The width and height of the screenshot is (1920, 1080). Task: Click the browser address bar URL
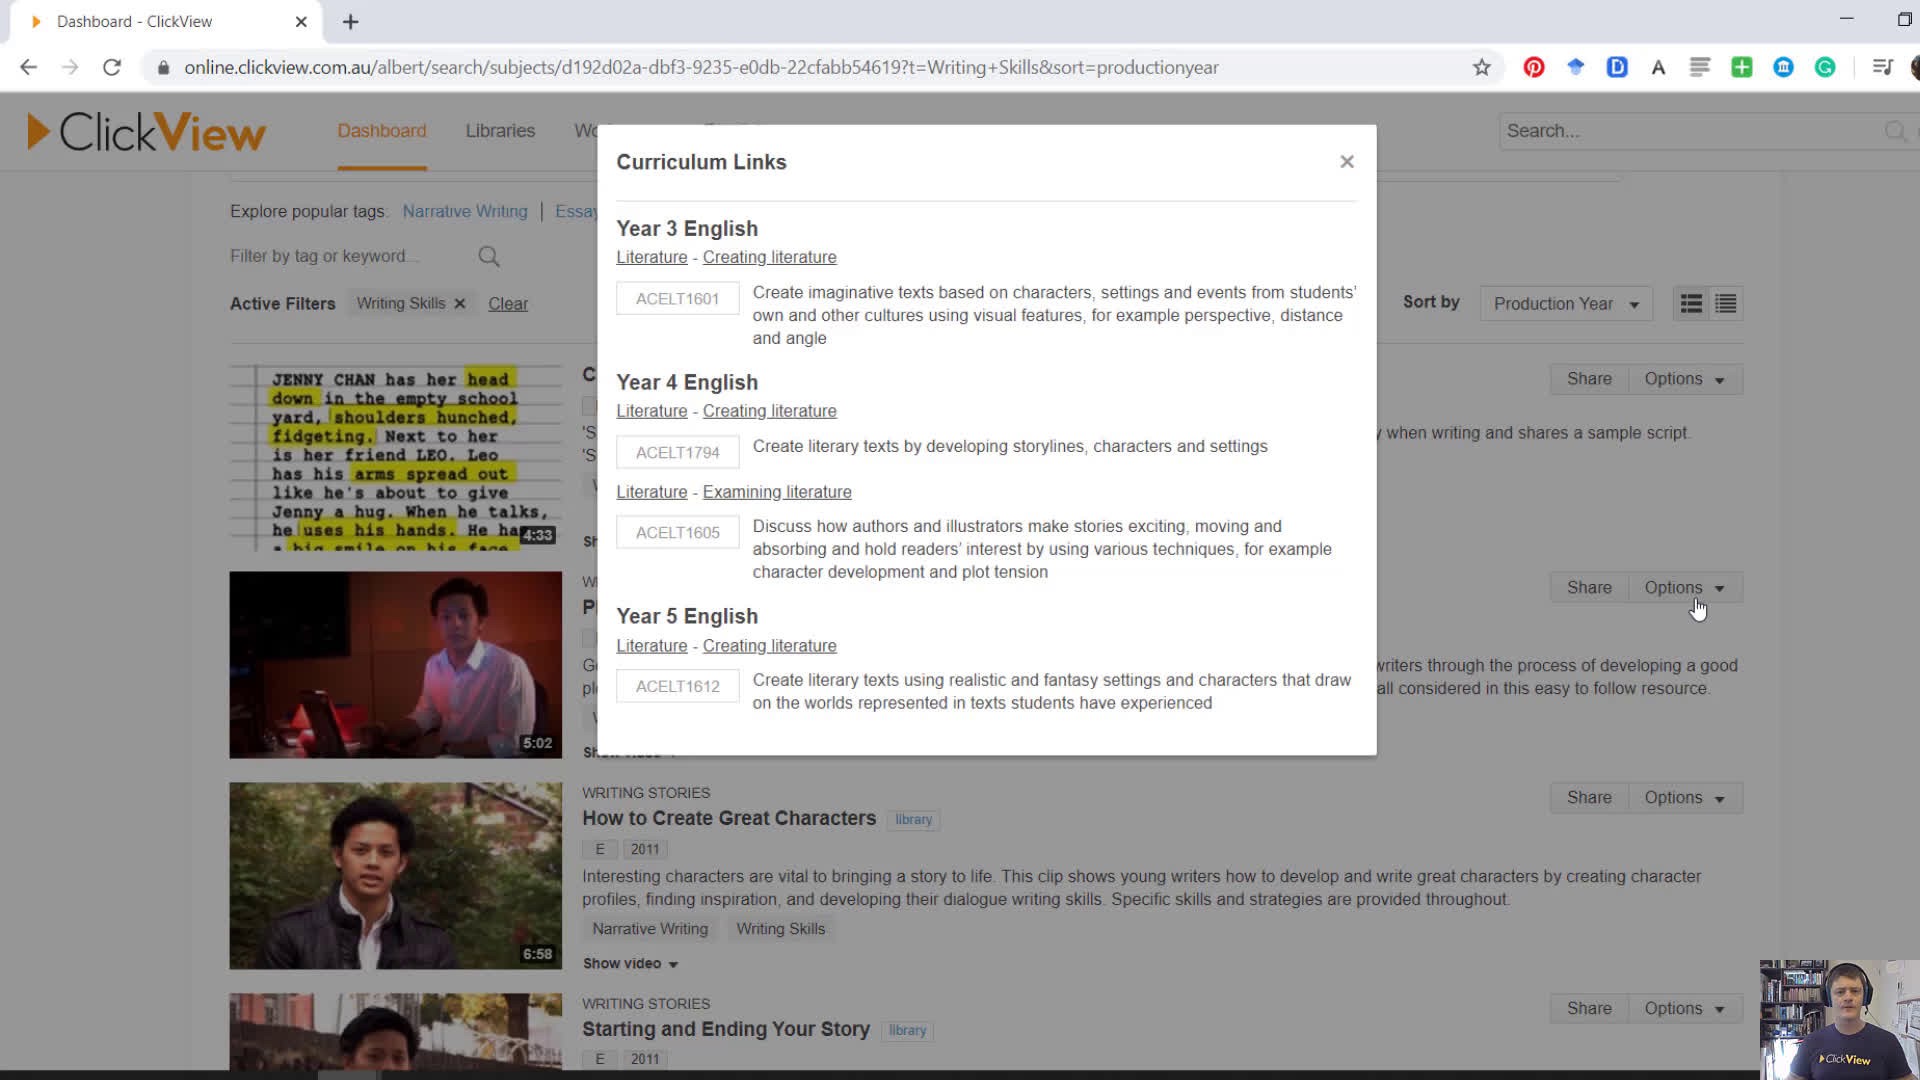700,67
